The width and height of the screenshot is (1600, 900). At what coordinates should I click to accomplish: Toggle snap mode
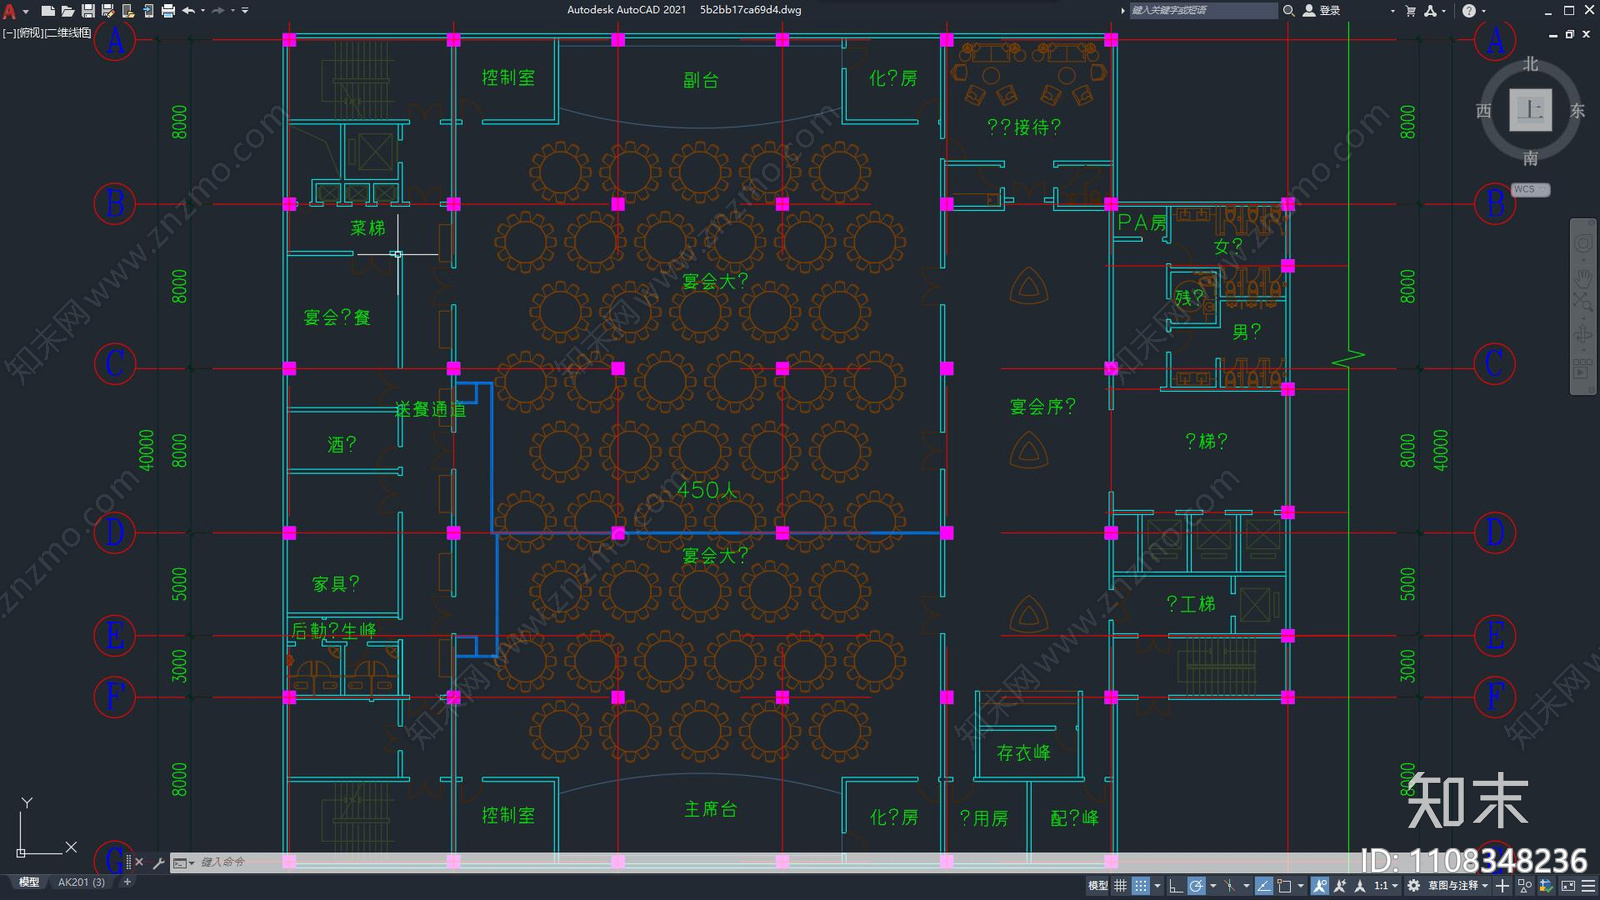(1140, 886)
